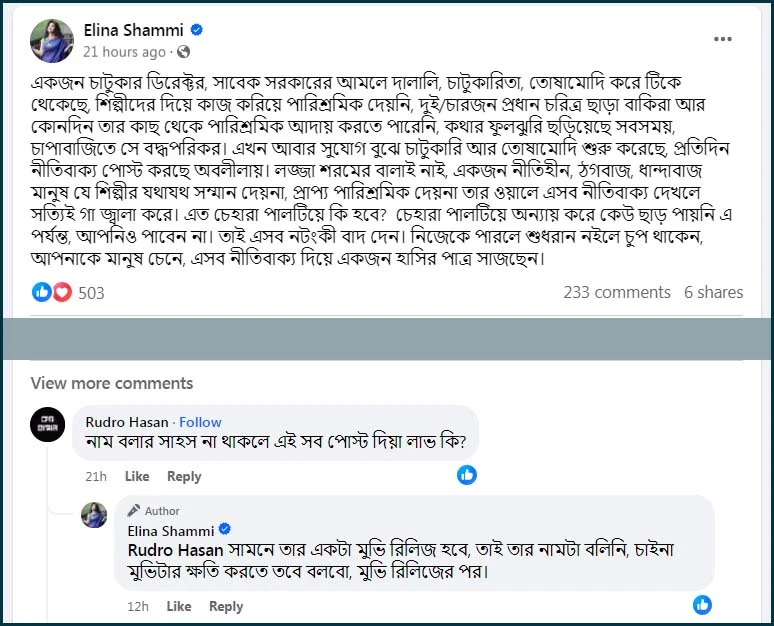Click Rudro Hasan's profile avatar

pos(48,424)
